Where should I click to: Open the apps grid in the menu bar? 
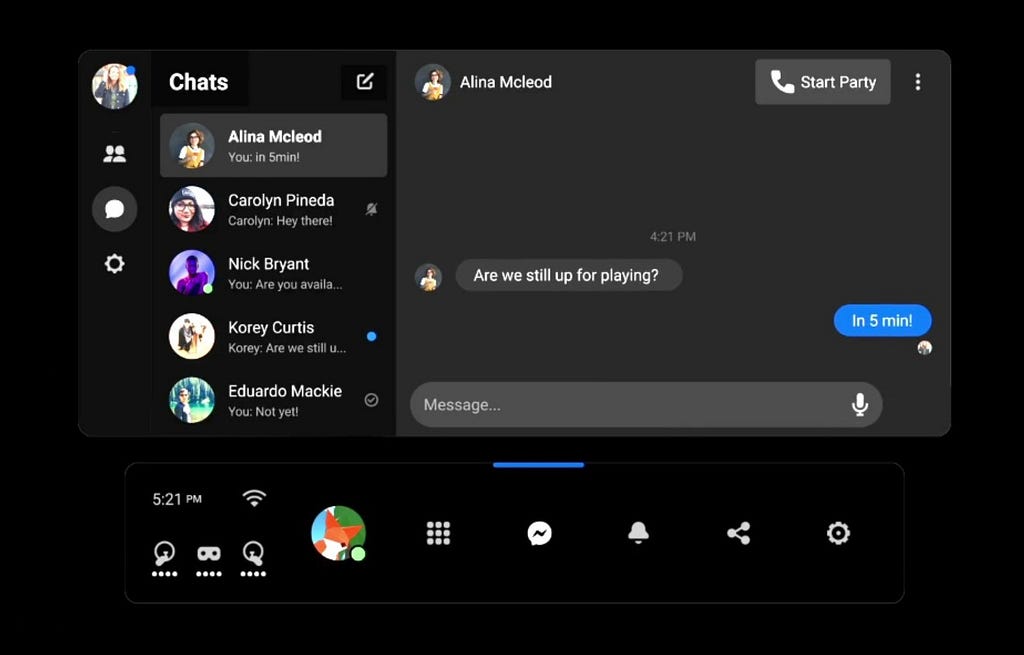coord(438,533)
